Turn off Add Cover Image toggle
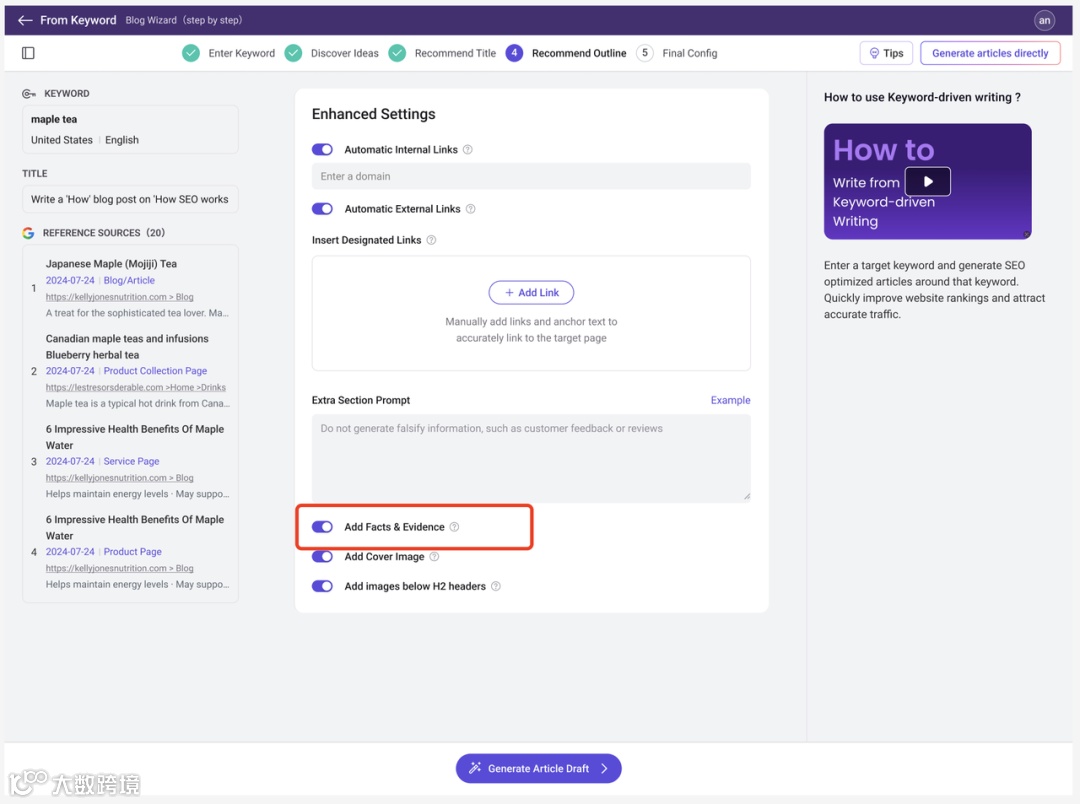The height and width of the screenshot is (804, 1080). coord(322,557)
